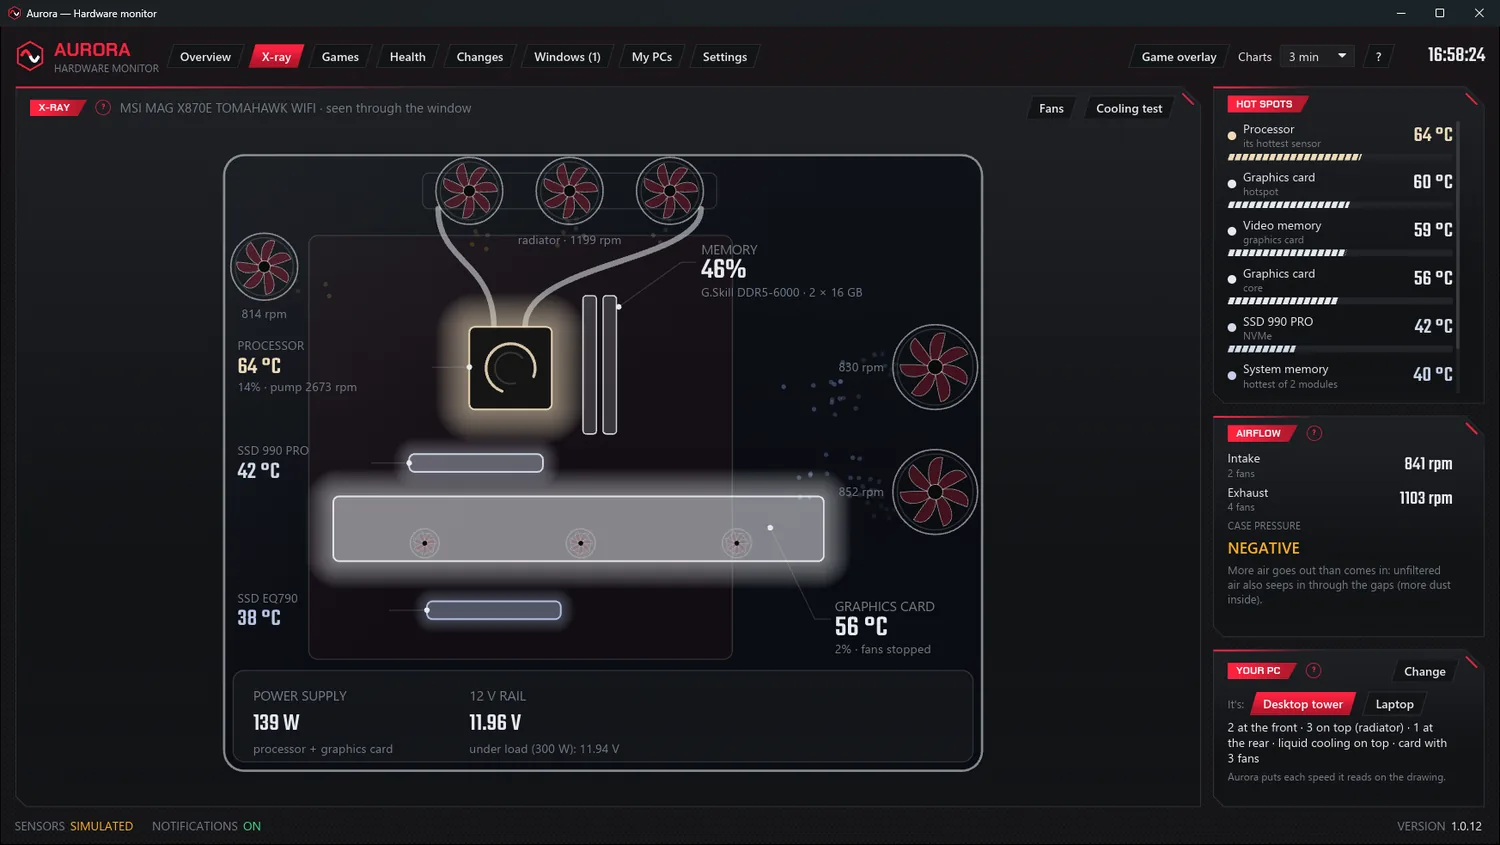The image size is (1500, 845).
Task: Select the processor pump block in the diagram
Action: pyautogui.click(x=511, y=368)
